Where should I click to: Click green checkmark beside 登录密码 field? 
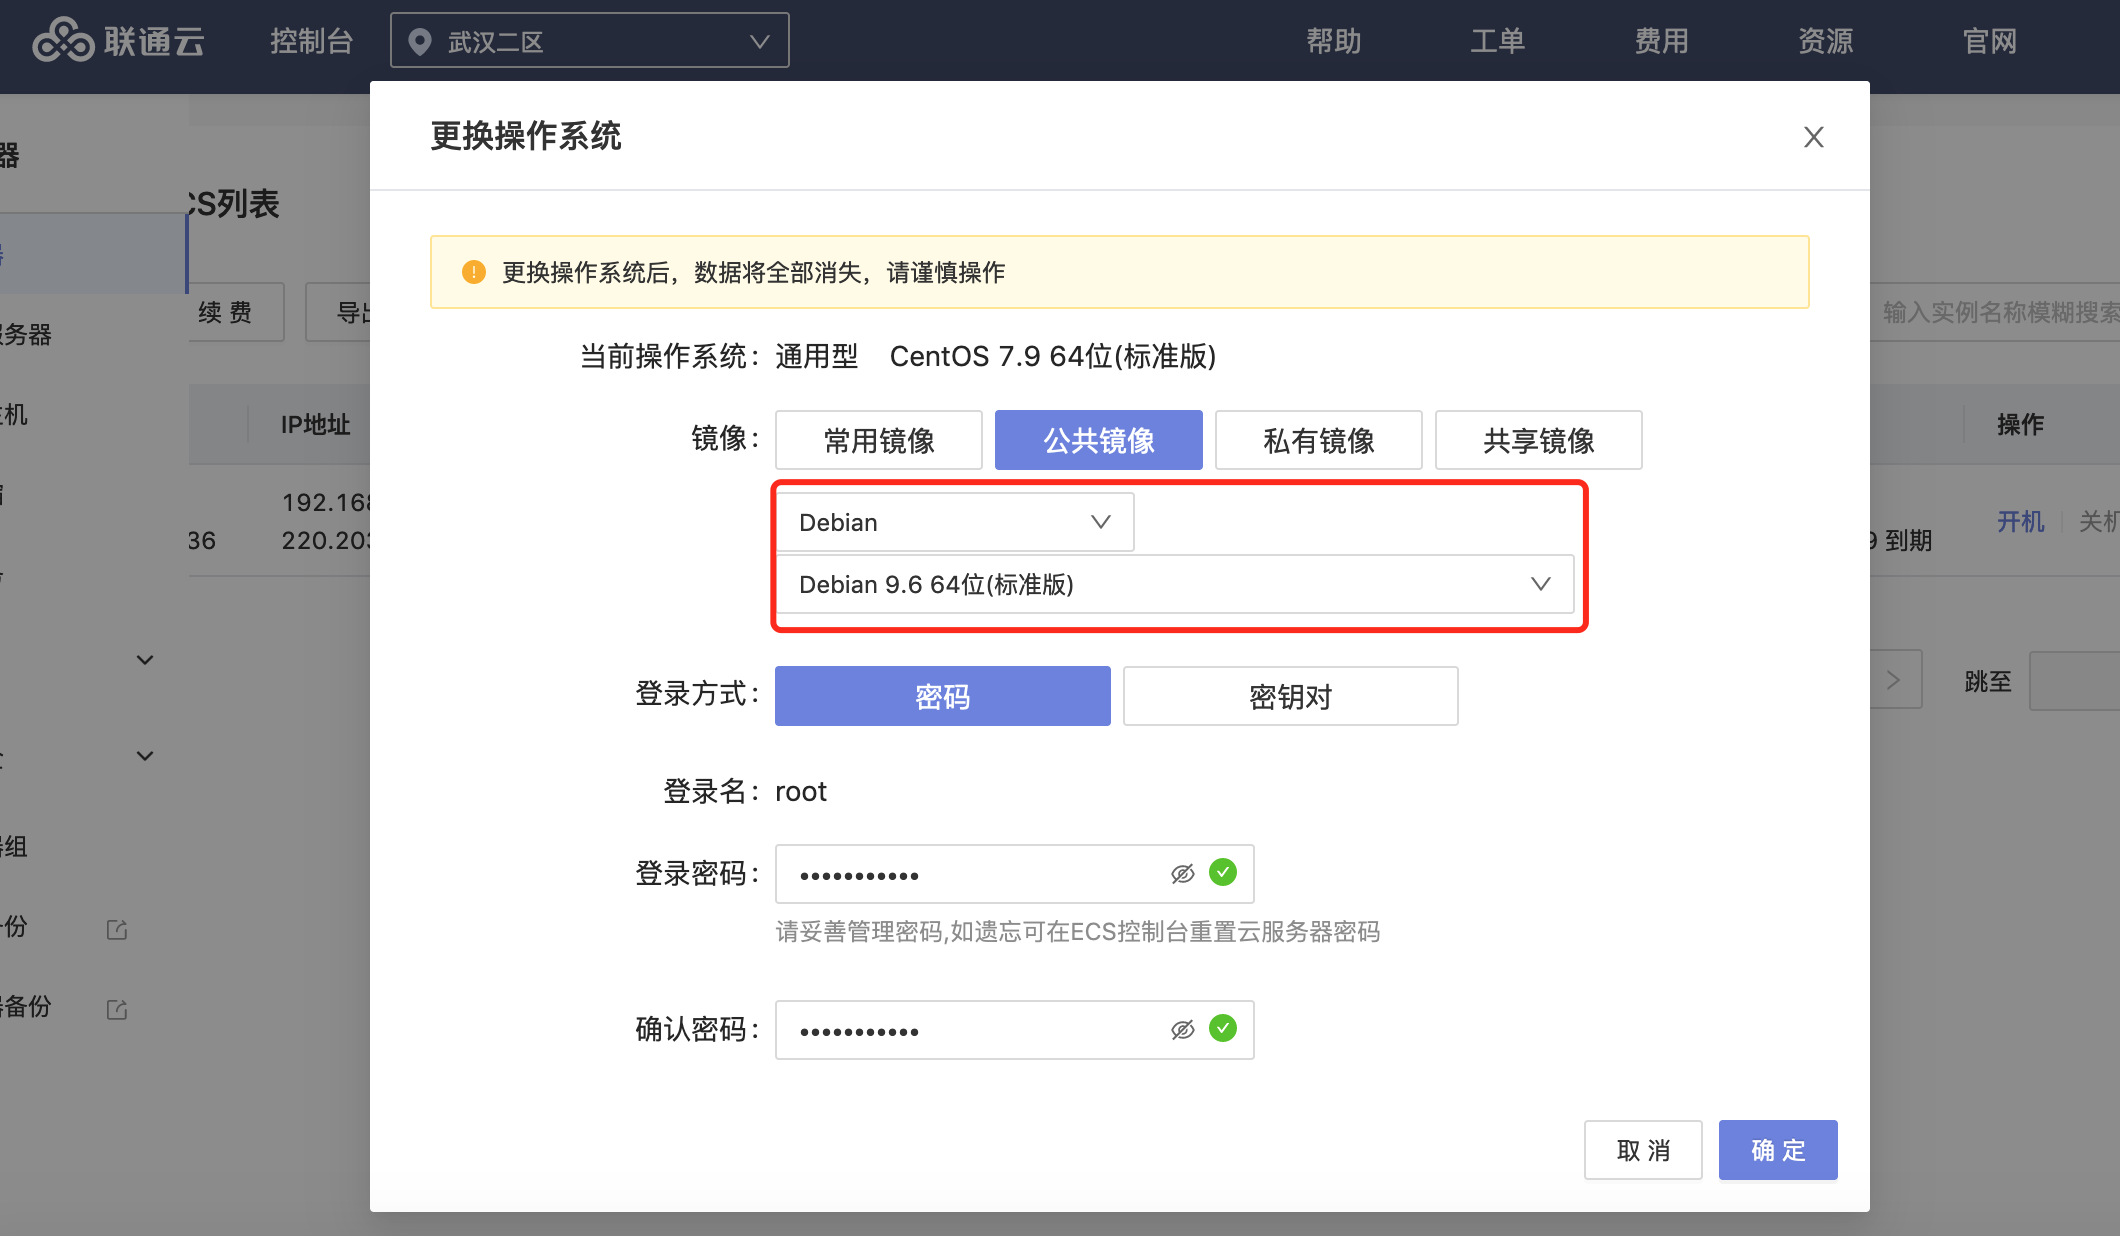tap(1222, 873)
